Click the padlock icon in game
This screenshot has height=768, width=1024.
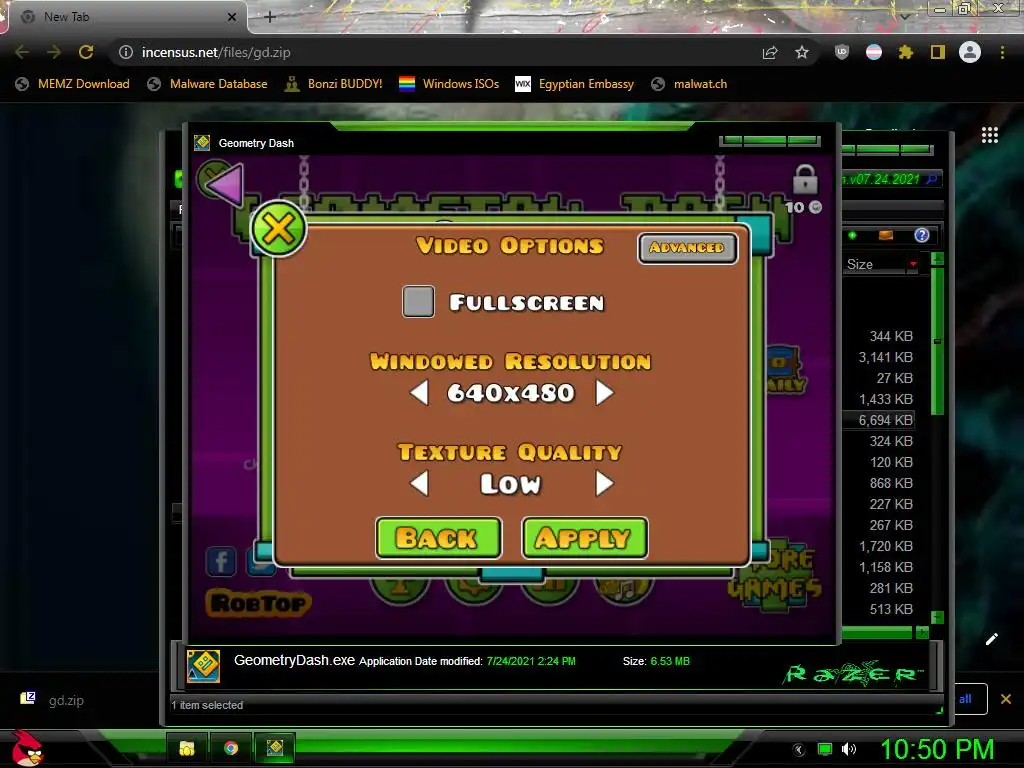[805, 179]
